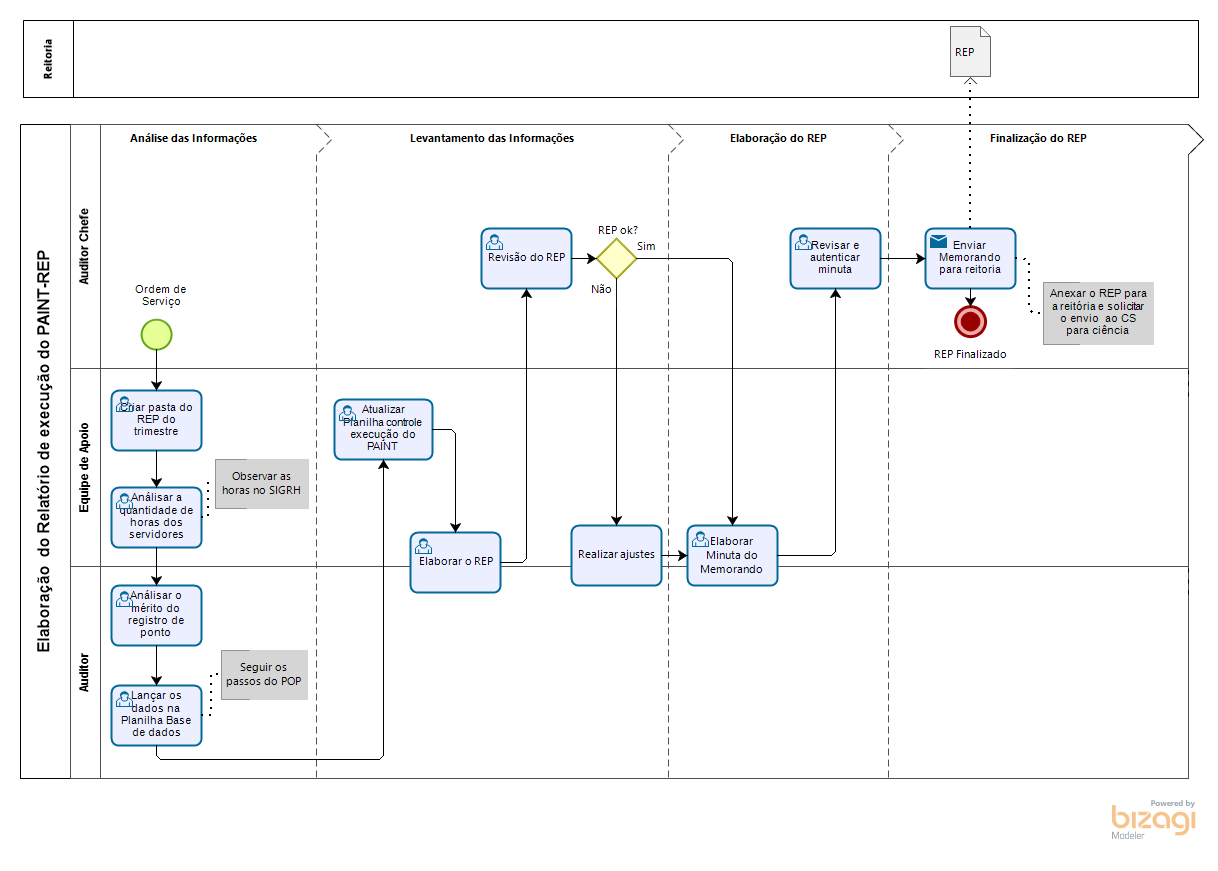Select the 'Equipe de Apoio' lane label
The width and height of the screenshot is (1218, 871).
tap(84, 466)
